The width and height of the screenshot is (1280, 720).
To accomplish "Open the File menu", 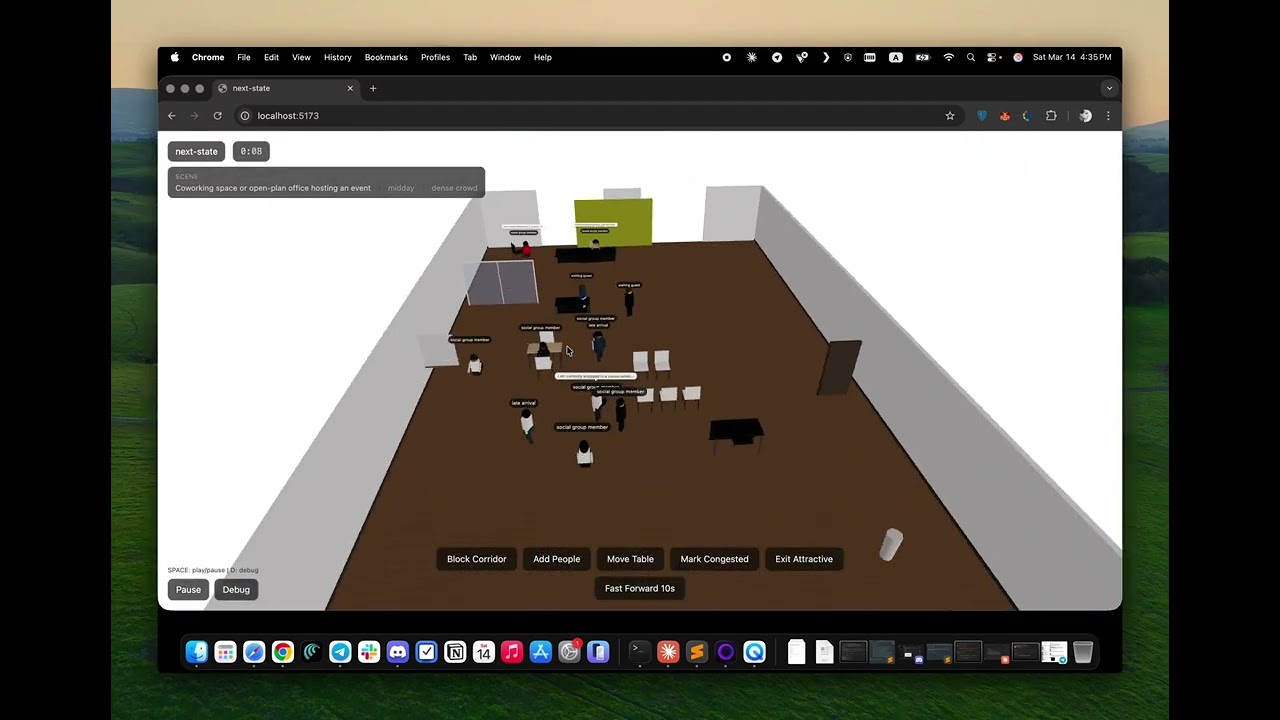I will point(244,57).
